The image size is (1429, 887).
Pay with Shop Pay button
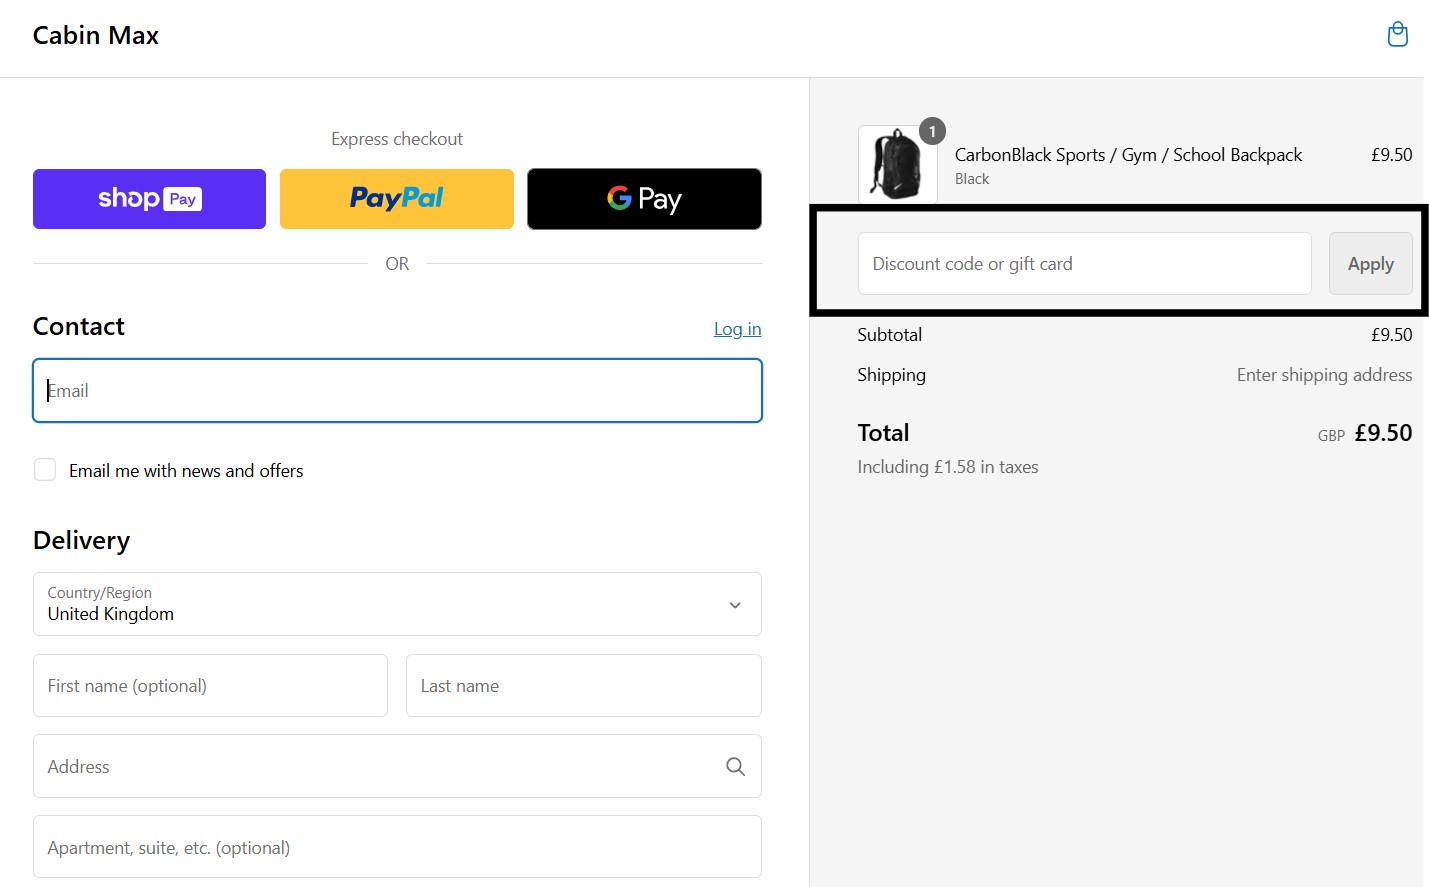pos(149,199)
